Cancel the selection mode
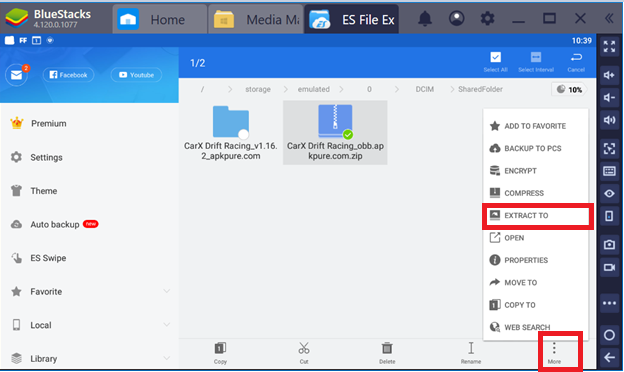The image size is (624, 372). 576,62
